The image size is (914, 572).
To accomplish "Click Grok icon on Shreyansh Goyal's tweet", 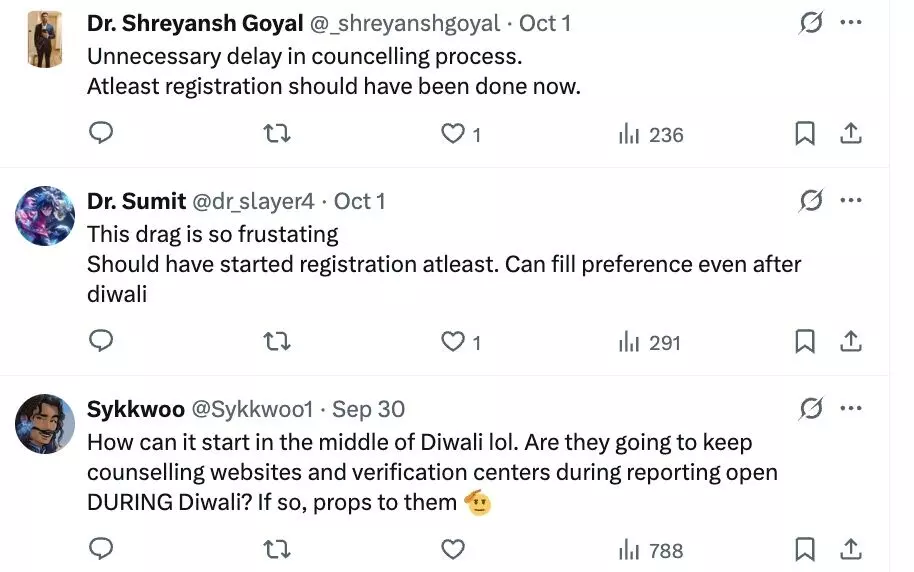I will 811,23.
